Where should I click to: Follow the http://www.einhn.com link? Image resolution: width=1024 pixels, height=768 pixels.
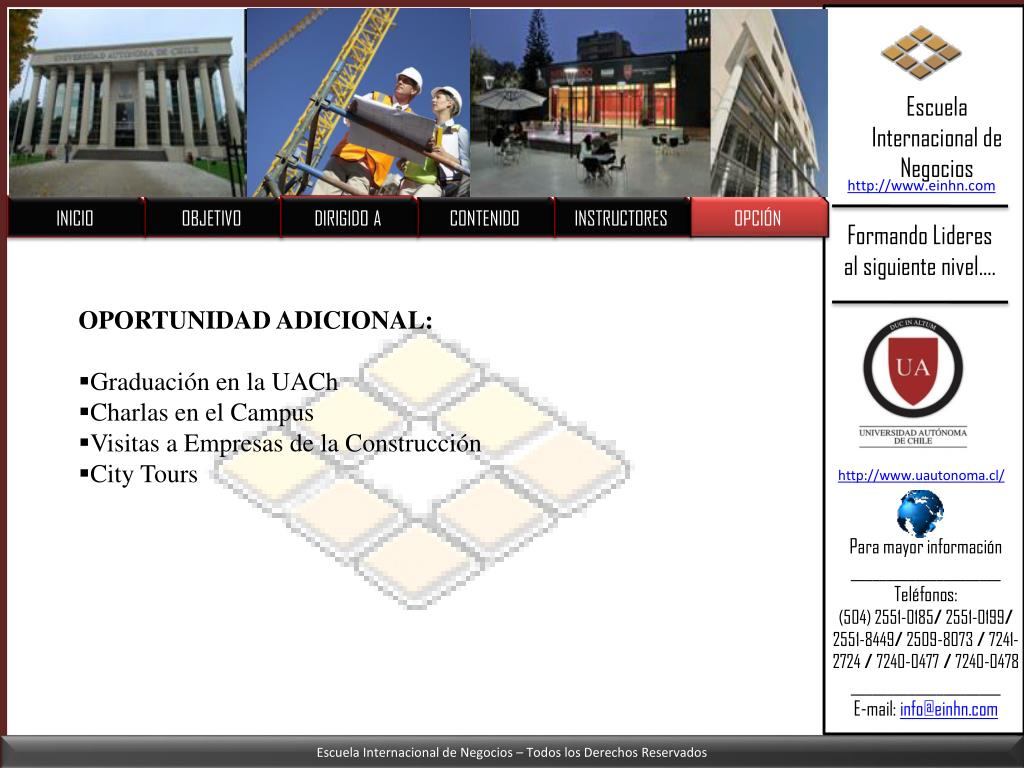(x=921, y=185)
